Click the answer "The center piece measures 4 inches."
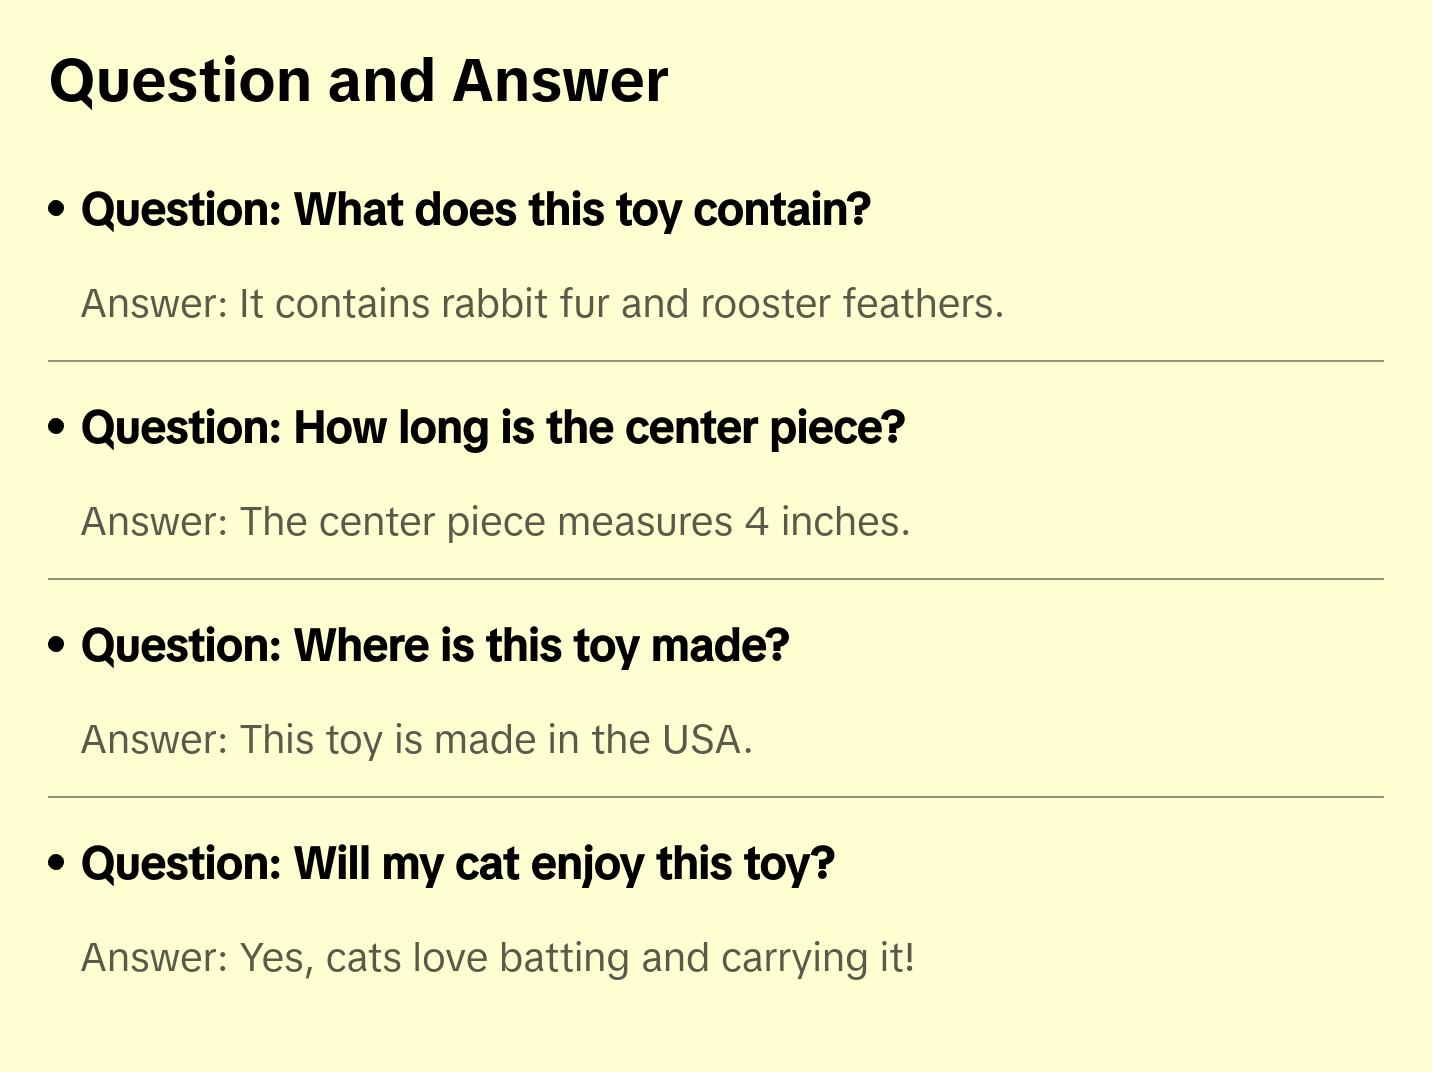 [x=496, y=522]
